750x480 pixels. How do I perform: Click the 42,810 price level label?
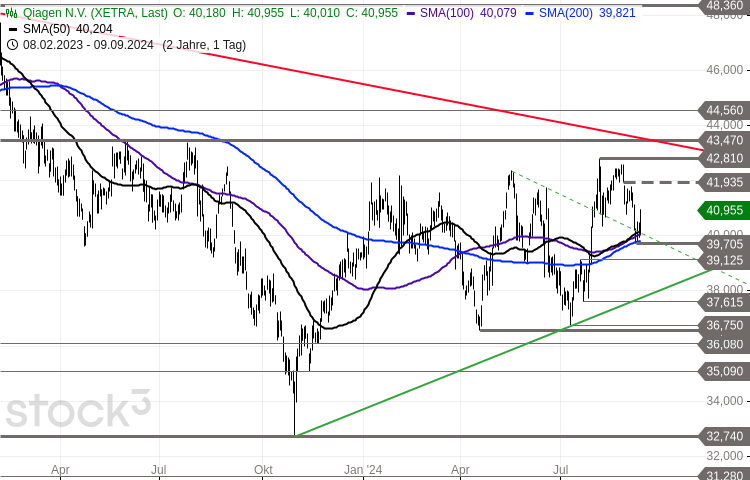(724, 158)
